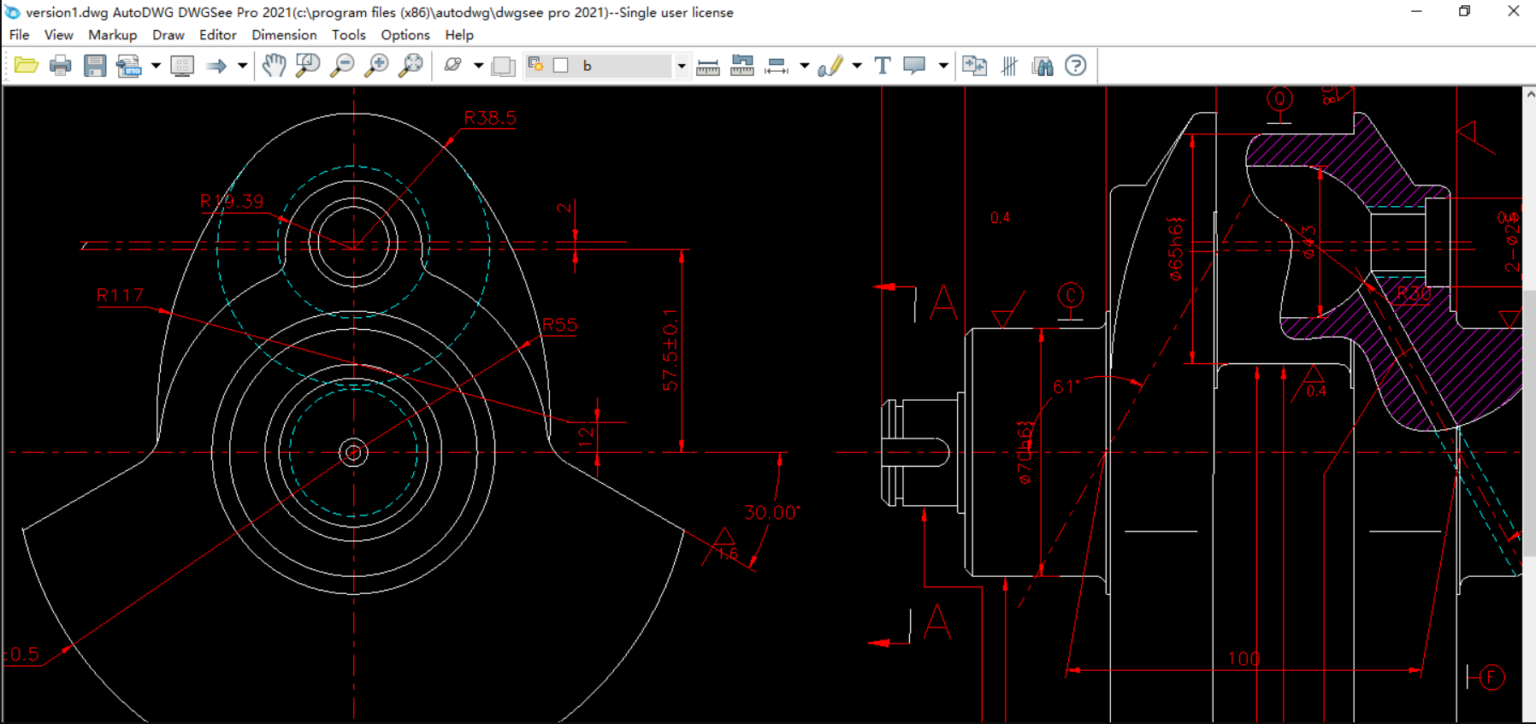Expand the comment tool dropdown arrow

[943, 65]
